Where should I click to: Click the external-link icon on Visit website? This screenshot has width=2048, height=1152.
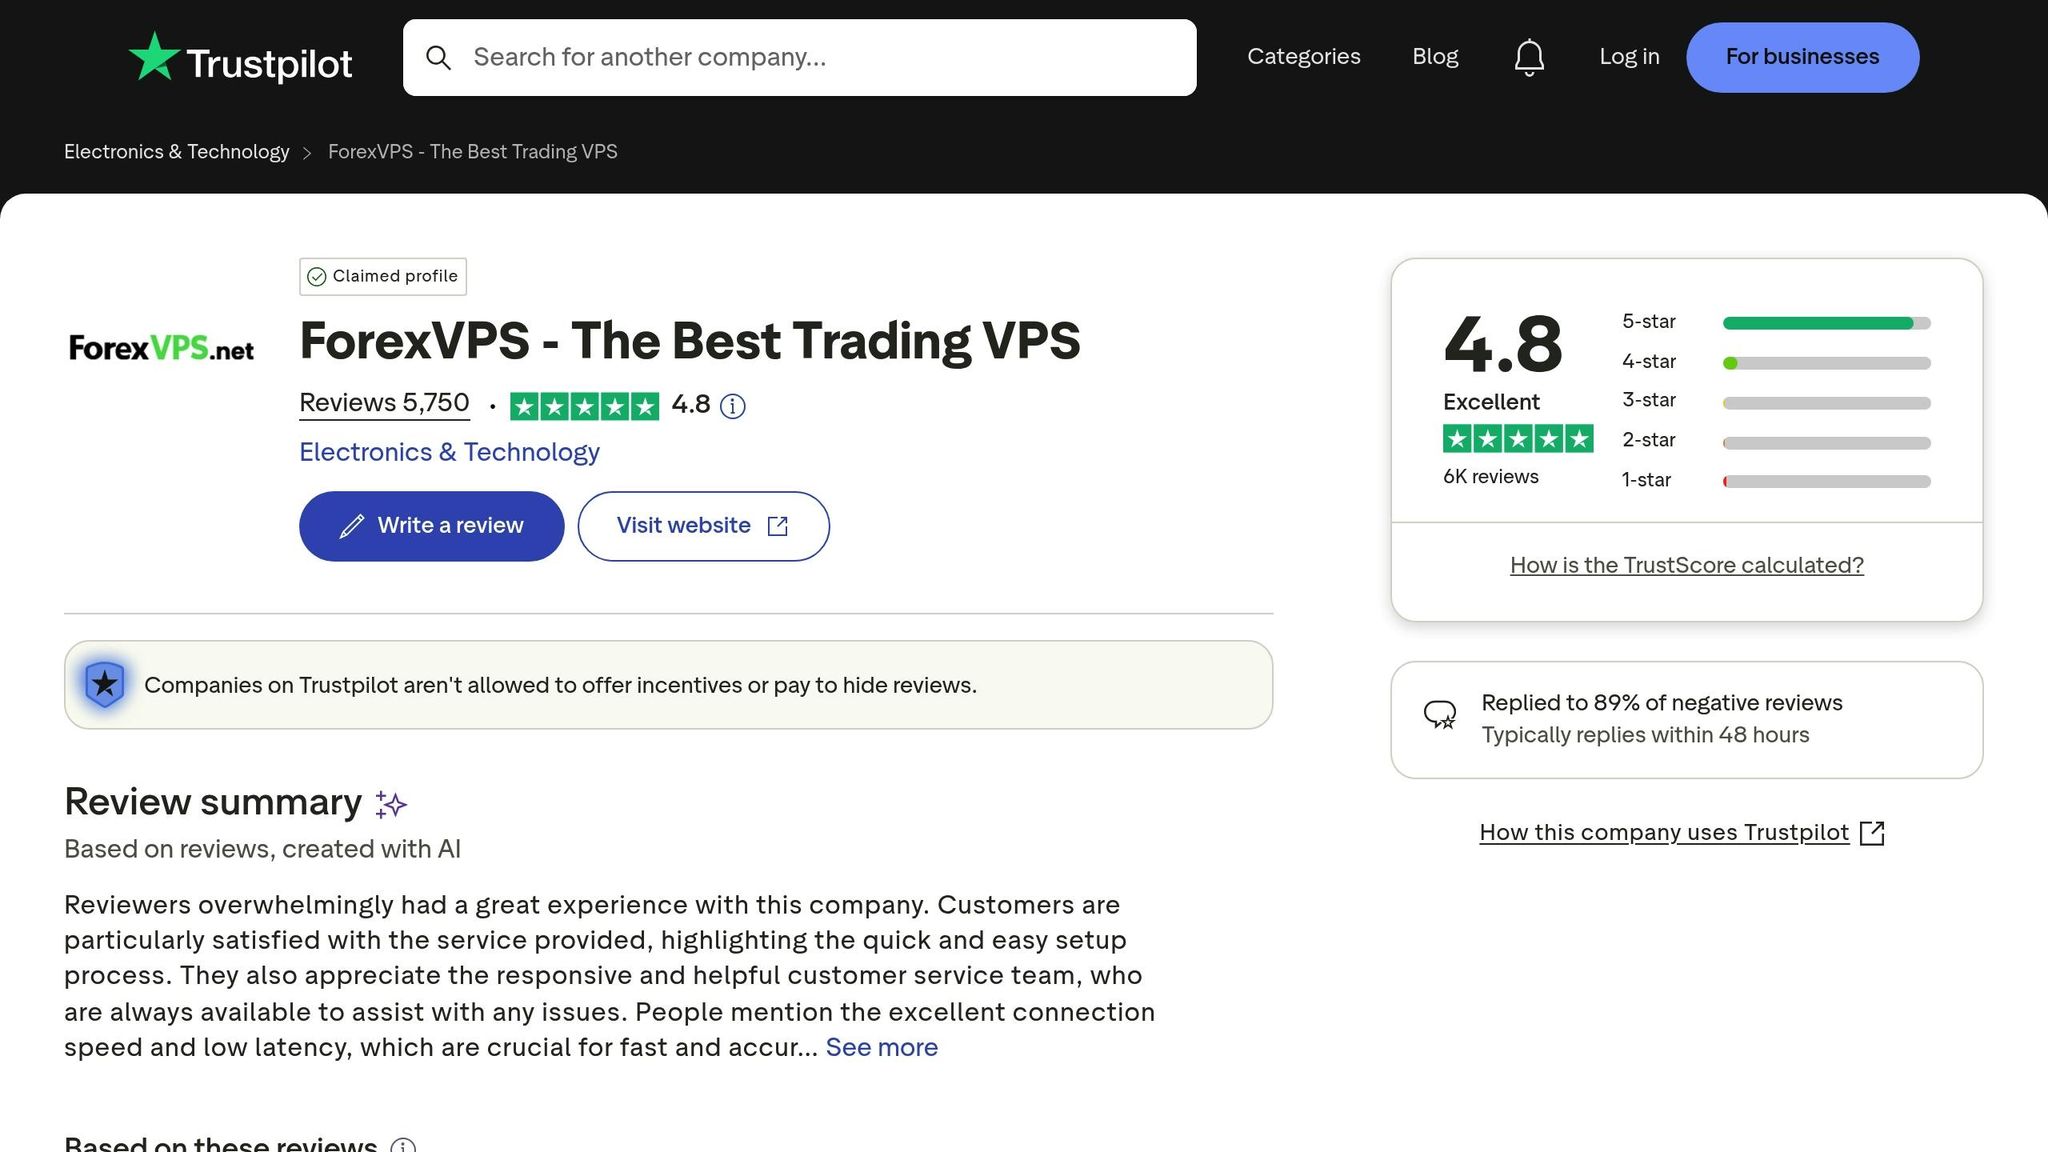[x=778, y=525]
